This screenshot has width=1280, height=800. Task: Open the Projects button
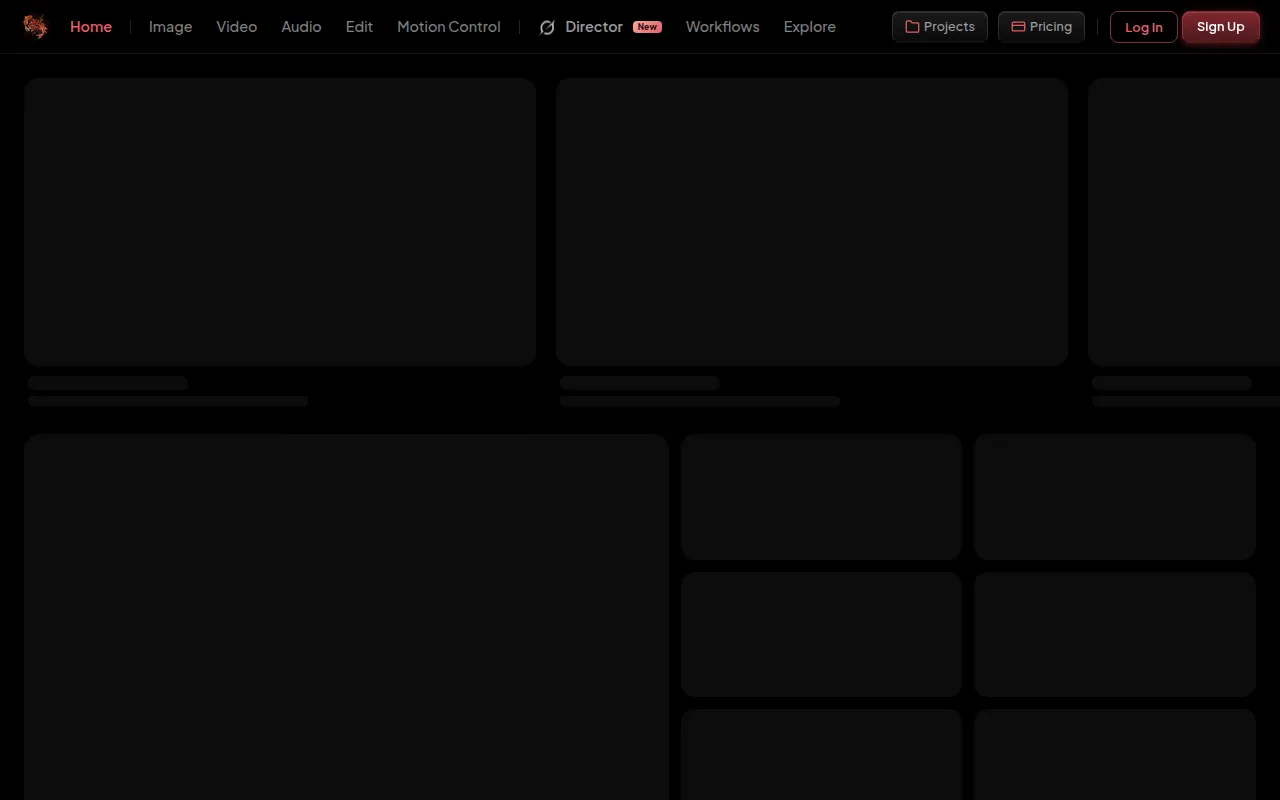click(x=940, y=27)
